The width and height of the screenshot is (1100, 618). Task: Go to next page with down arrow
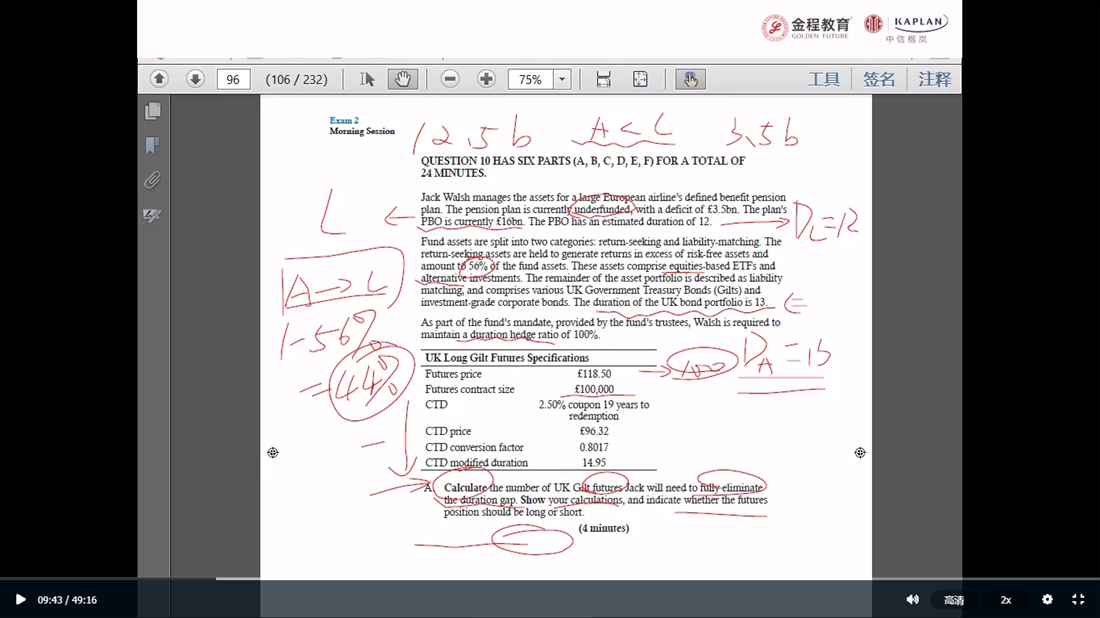pyautogui.click(x=195, y=79)
